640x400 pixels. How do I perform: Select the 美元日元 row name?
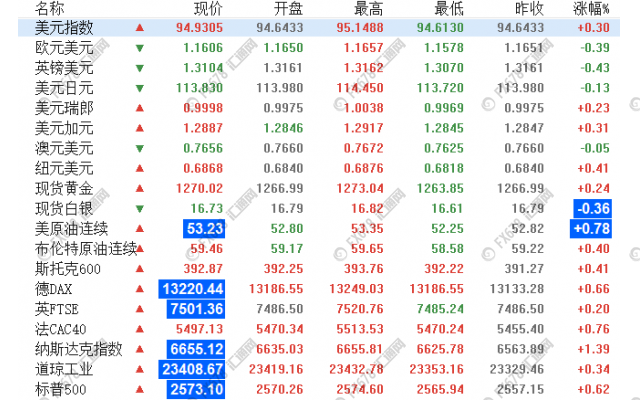64,88
